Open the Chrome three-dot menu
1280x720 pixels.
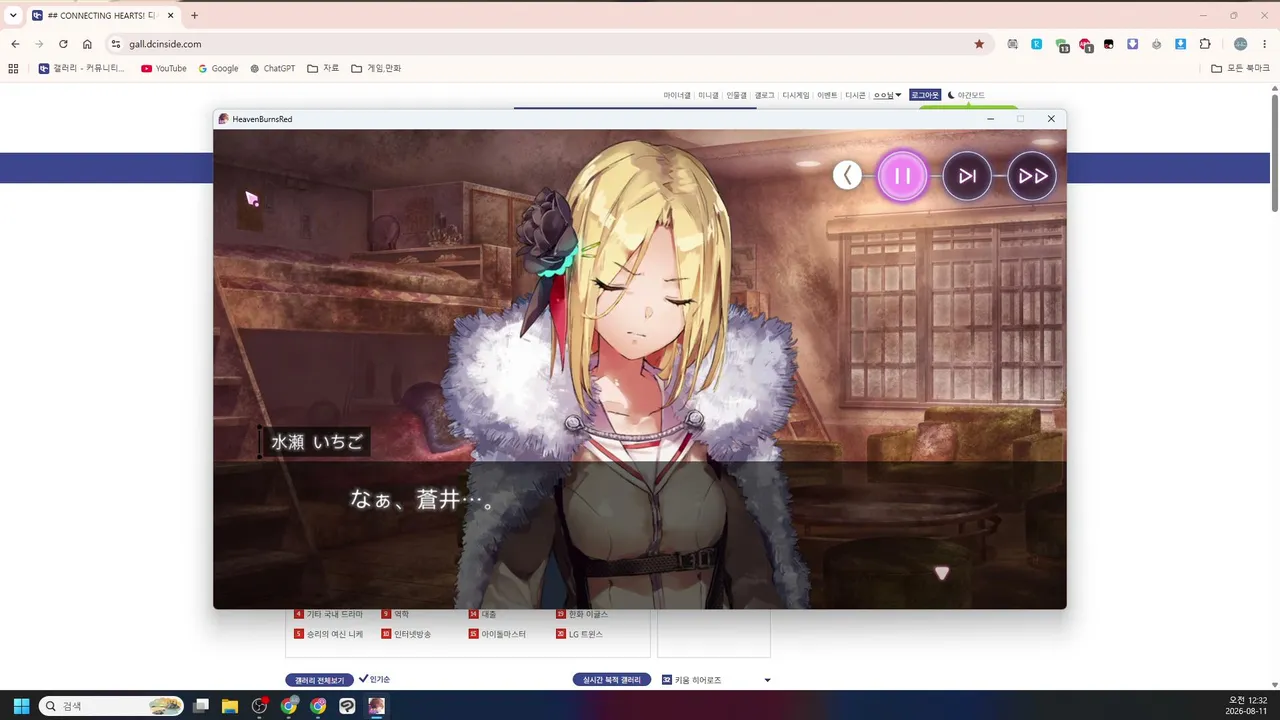(x=1265, y=44)
